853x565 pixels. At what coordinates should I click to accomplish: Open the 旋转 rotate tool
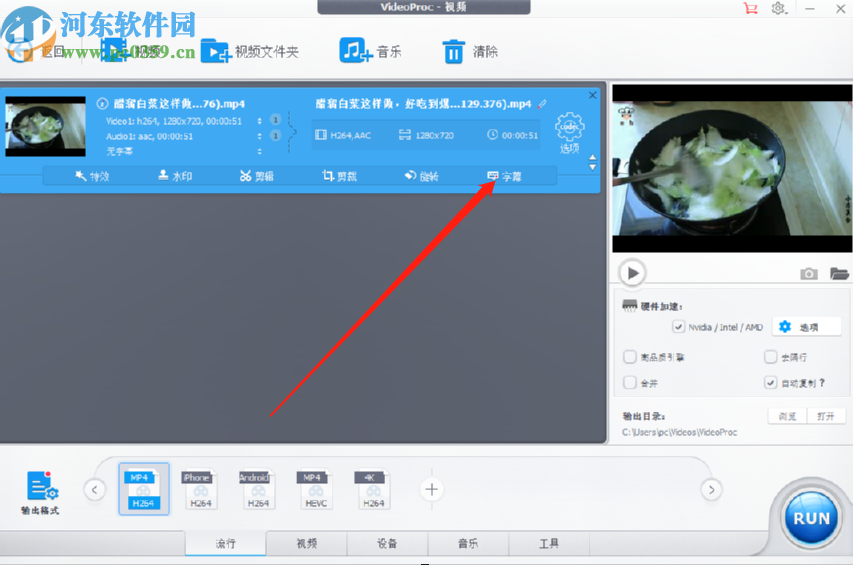tap(421, 176)
